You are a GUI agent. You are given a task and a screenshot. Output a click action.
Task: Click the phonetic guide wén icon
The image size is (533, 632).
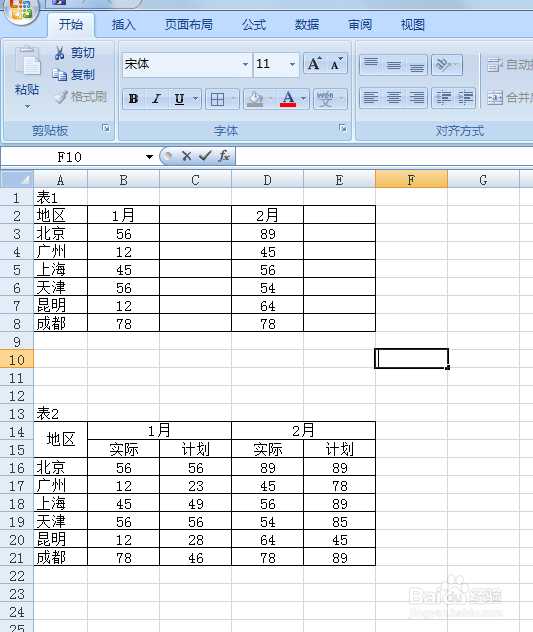coord(325,99)
